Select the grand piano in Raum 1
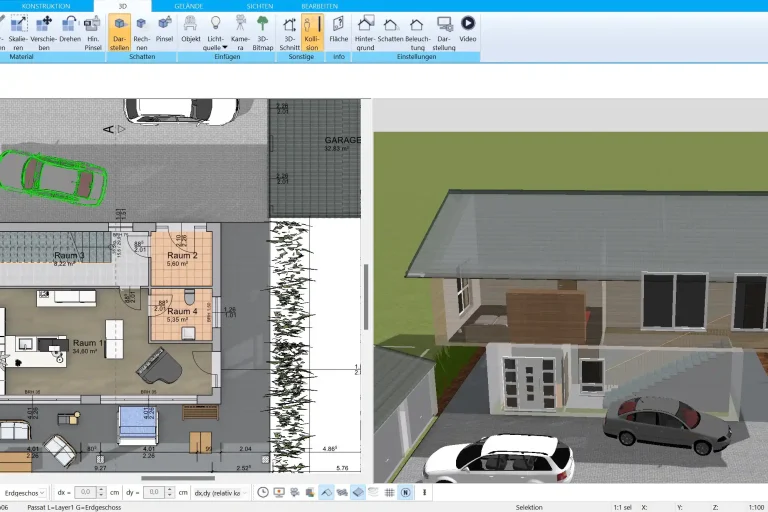 [161, 366]
